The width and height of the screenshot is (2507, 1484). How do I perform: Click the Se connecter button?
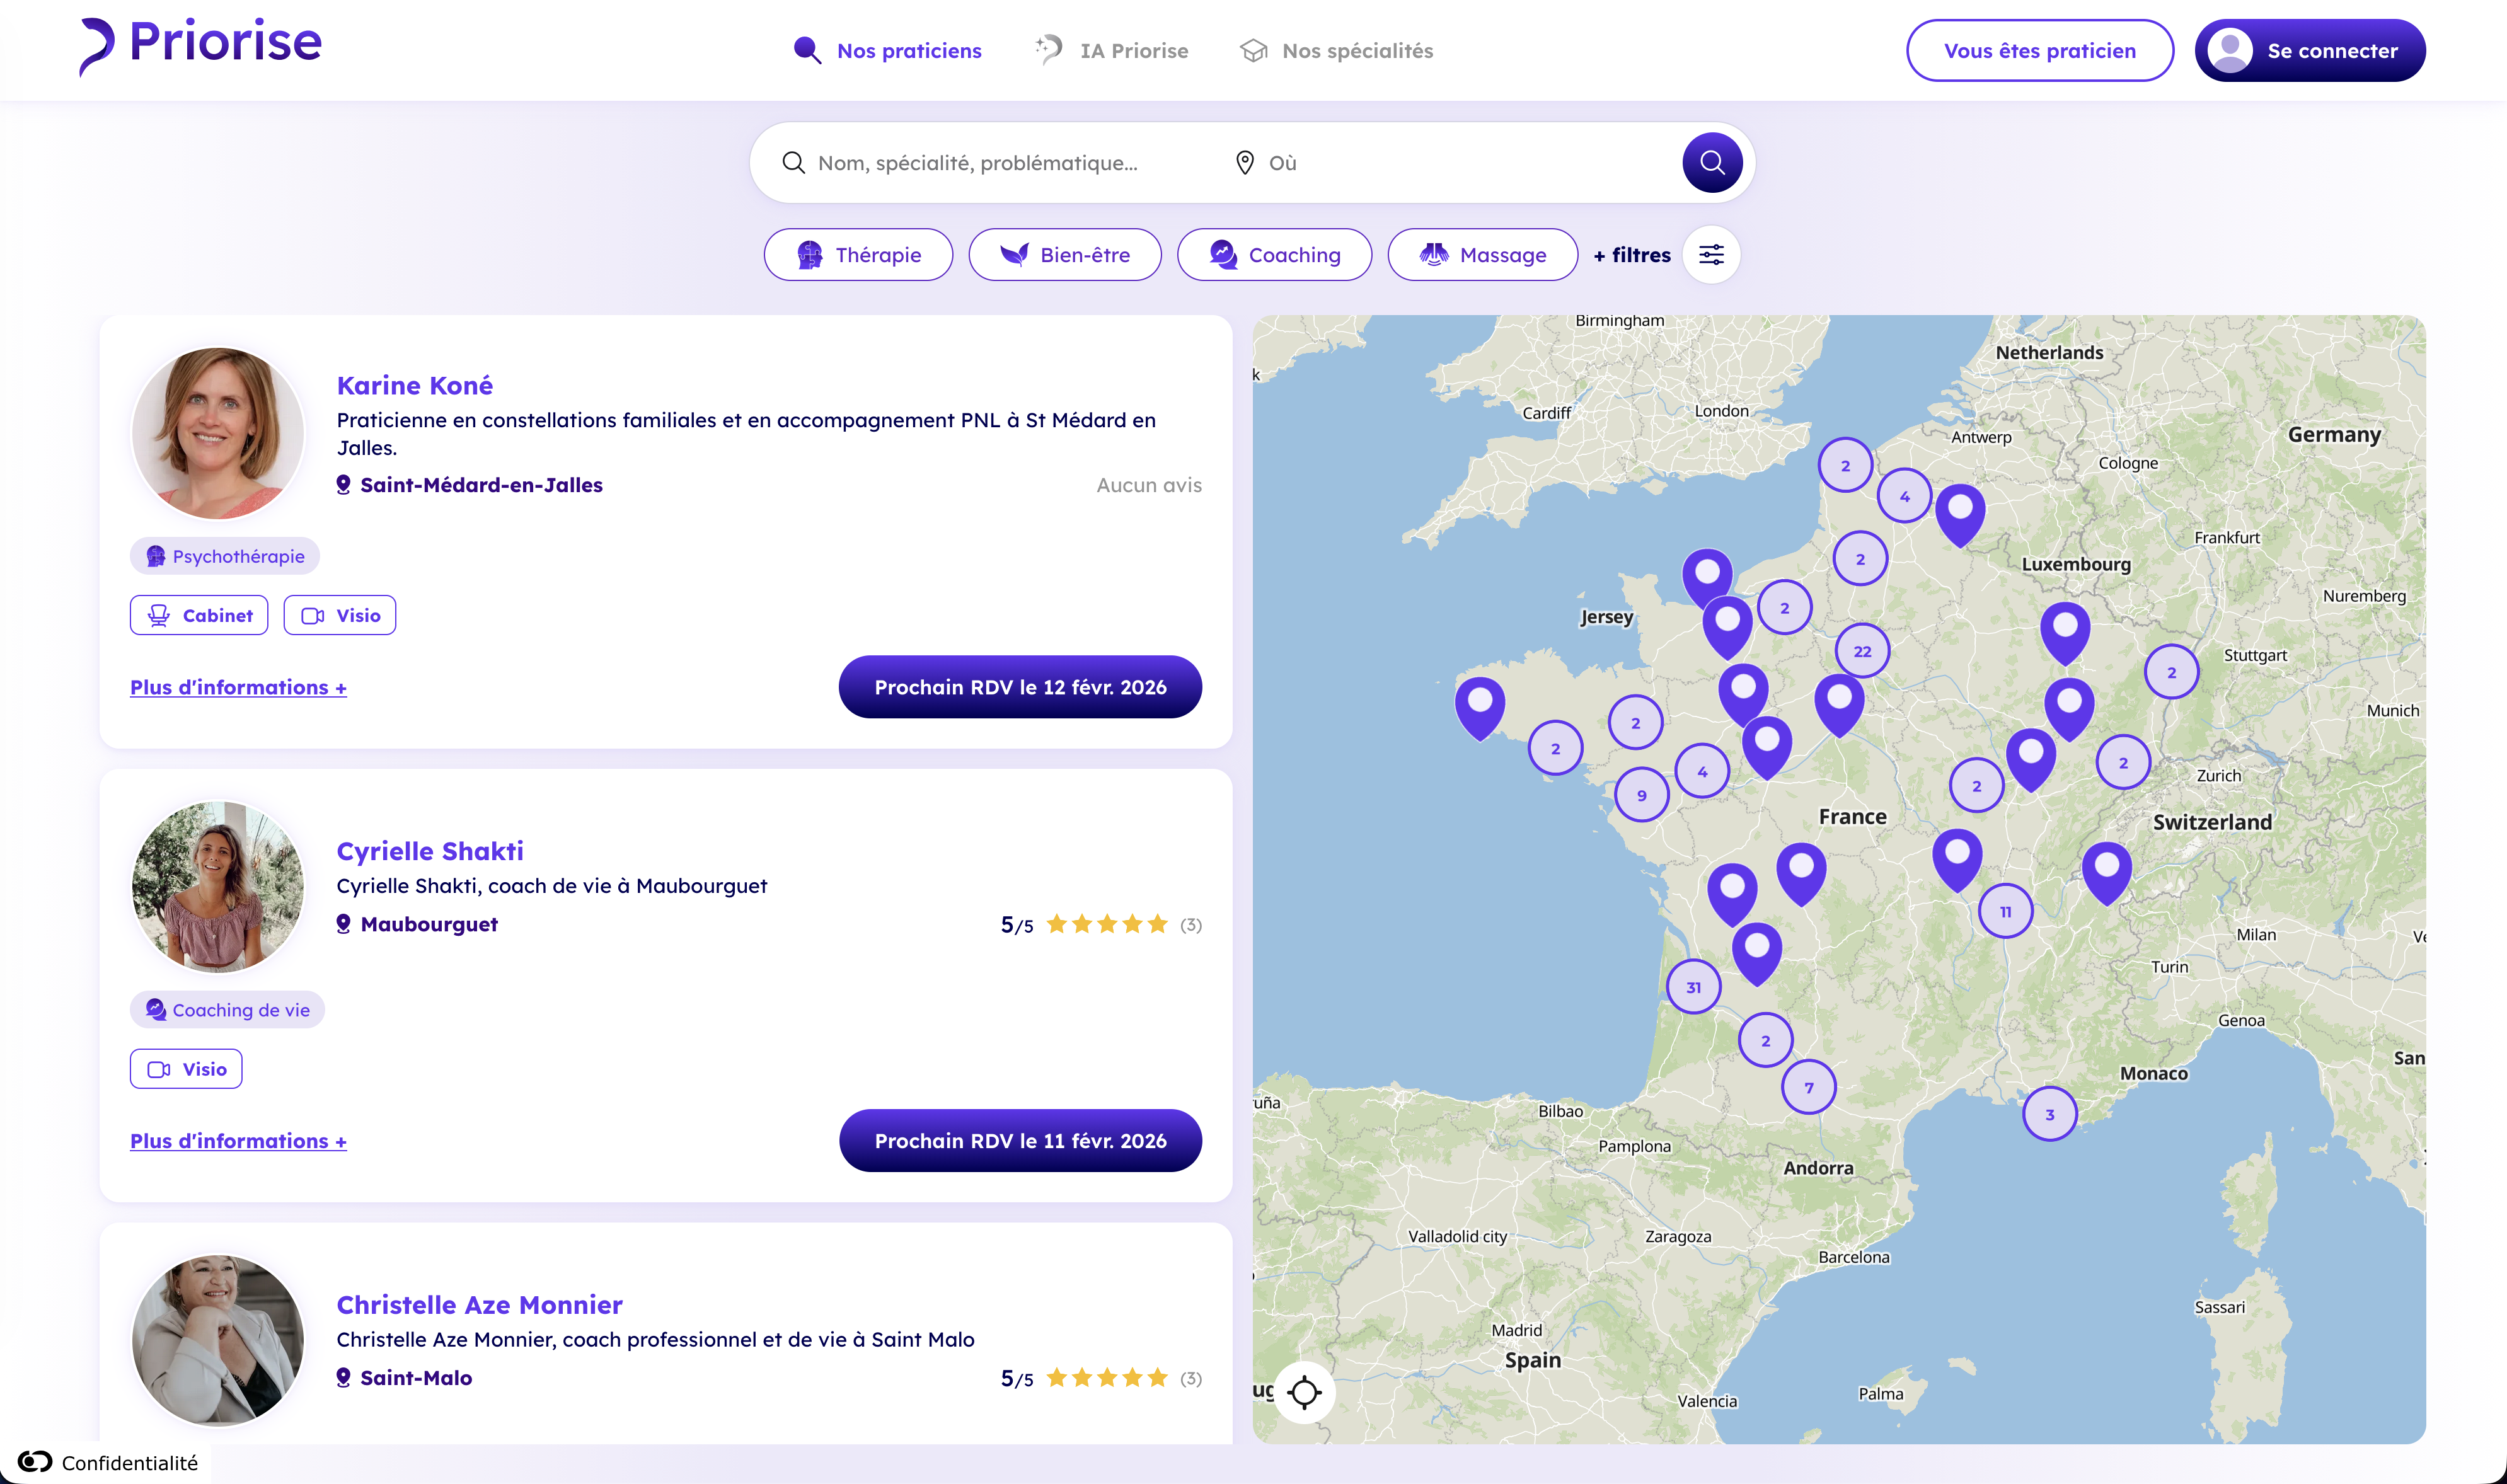(x=2309, y=50)
